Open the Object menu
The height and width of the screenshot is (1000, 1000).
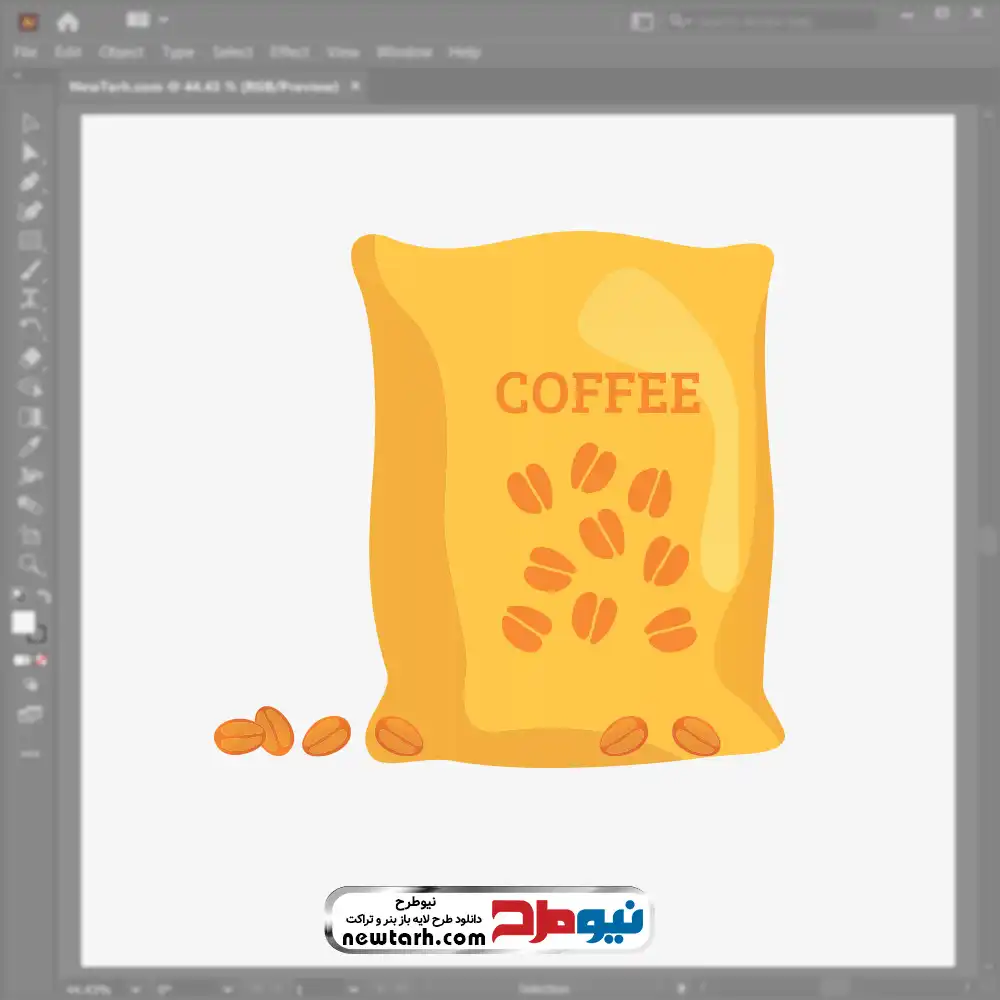pyautogui.click(x=121, y=52)
